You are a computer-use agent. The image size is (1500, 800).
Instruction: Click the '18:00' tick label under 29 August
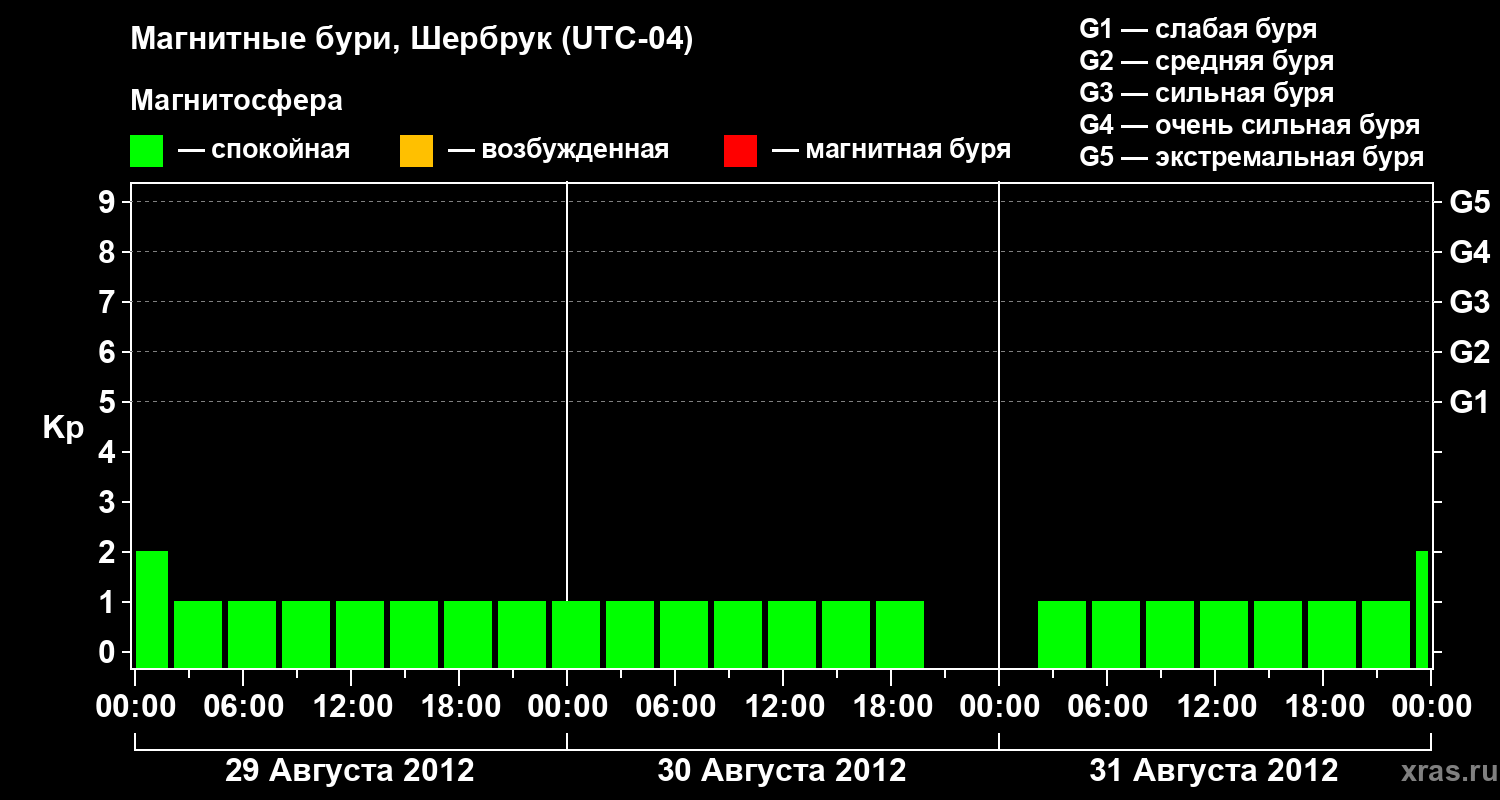tap(459, 707)
